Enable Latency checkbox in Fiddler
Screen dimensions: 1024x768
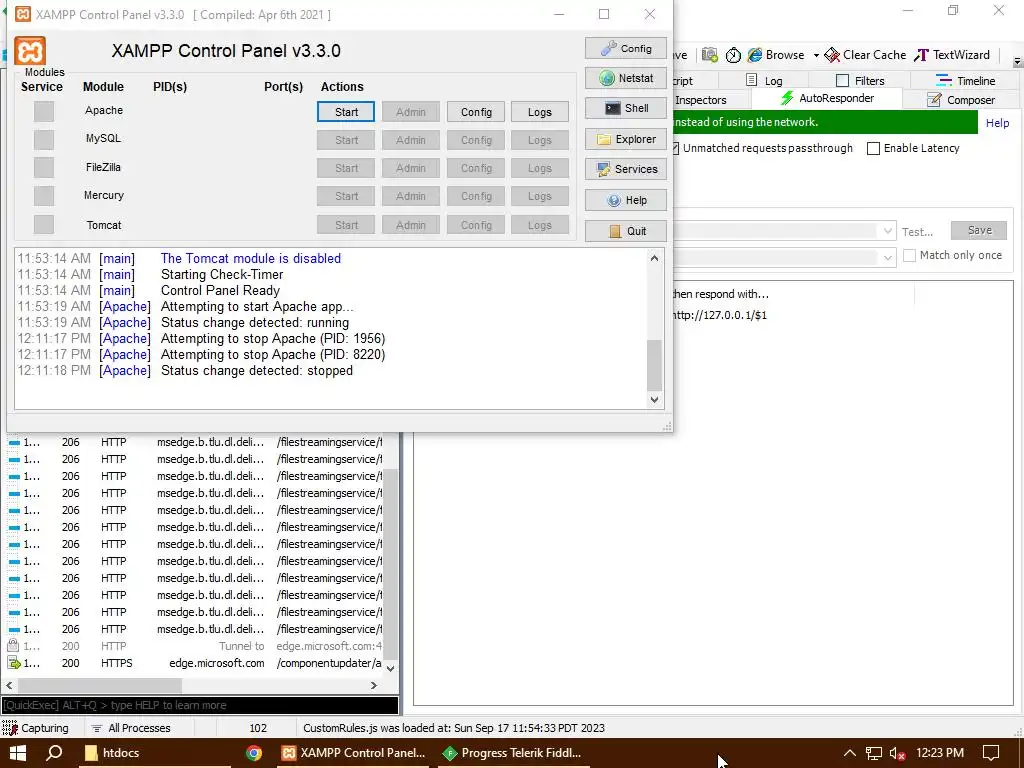(x=873, y=148)
